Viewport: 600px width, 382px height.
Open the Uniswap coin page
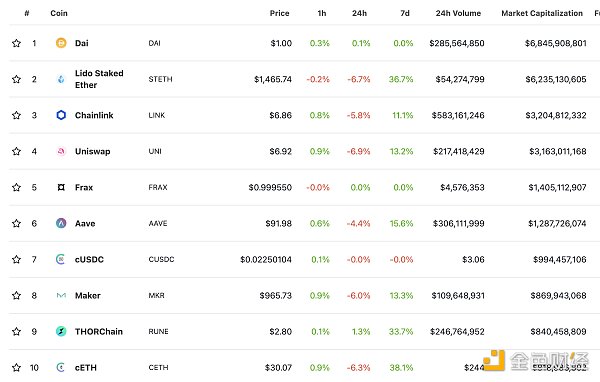point(93,151)
